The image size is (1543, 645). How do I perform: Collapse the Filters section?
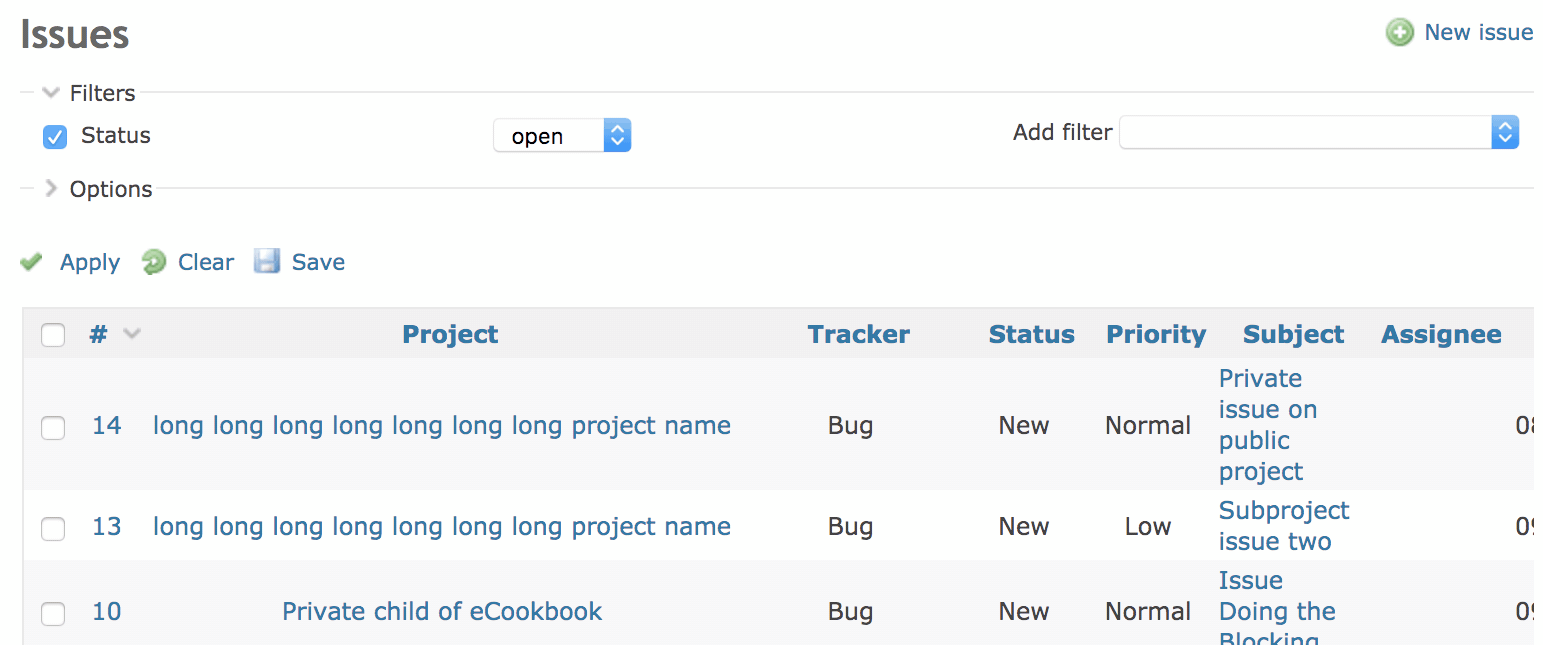point(51,93)
